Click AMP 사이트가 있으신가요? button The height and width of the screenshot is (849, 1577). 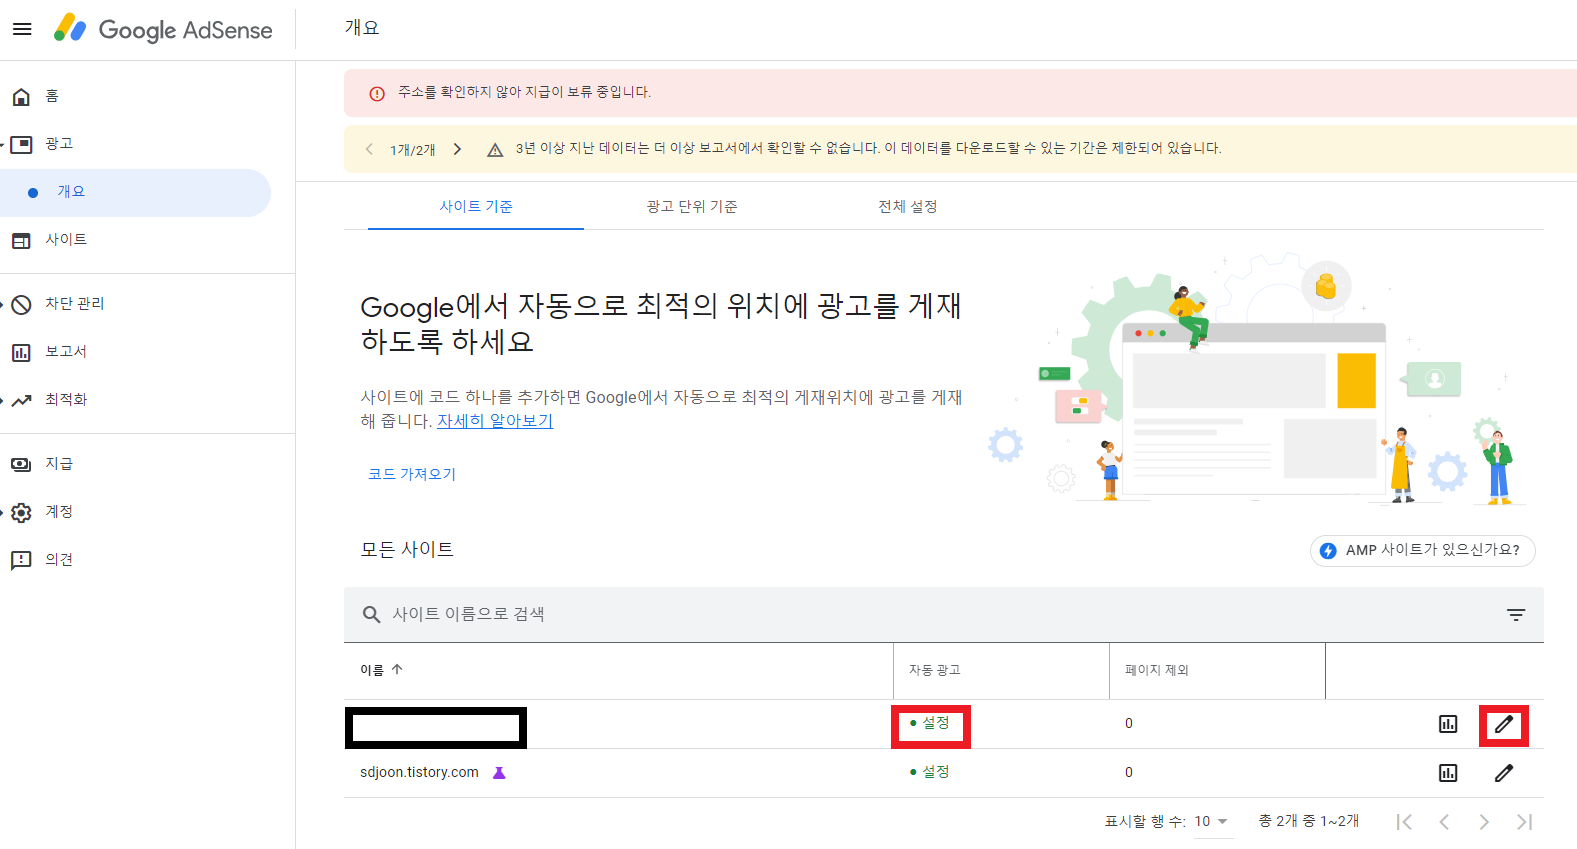pos(1422,551)
